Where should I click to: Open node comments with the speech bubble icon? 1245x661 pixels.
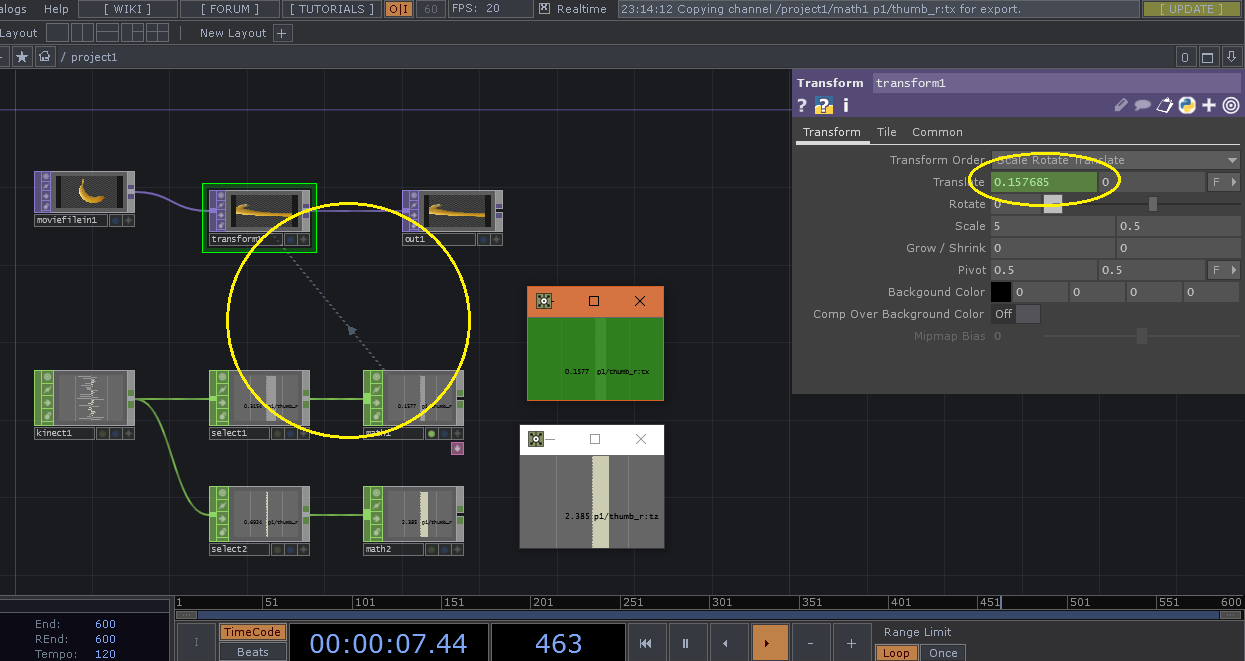pyautogui.click(x=1143, y=104)
